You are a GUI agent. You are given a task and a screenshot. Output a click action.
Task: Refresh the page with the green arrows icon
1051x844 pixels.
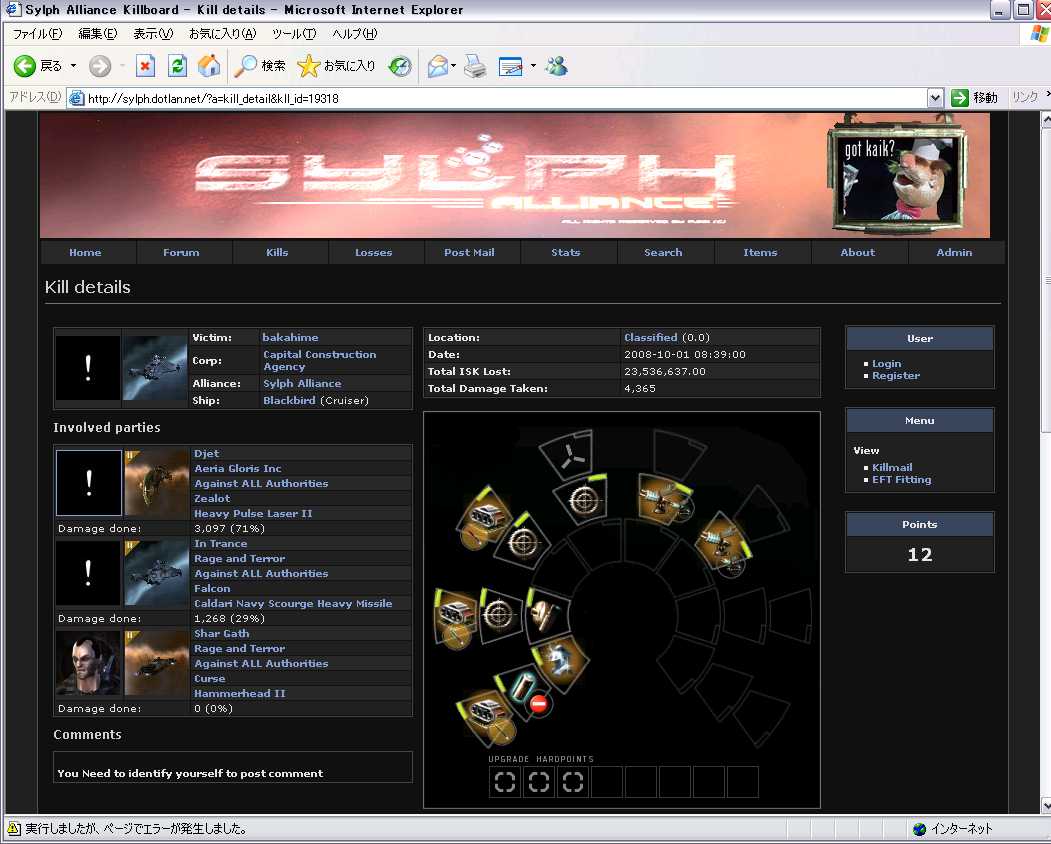177,66
